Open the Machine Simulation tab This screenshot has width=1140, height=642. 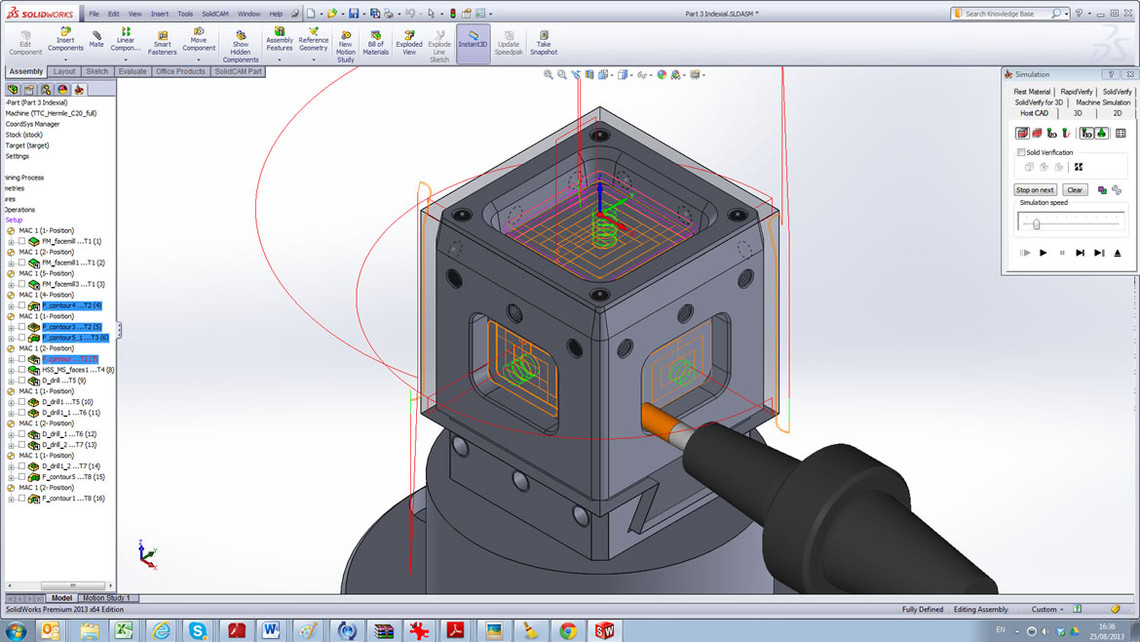(x=1103, y=103)
